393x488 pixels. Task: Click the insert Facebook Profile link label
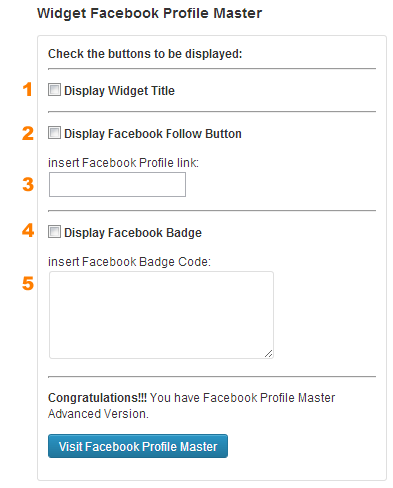click(123, 163)
